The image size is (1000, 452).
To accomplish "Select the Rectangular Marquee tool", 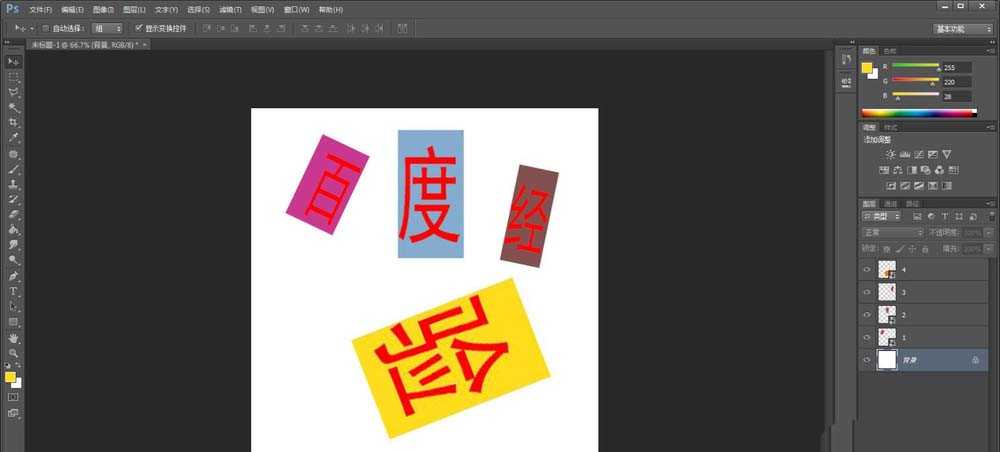I will coord(14,77).
